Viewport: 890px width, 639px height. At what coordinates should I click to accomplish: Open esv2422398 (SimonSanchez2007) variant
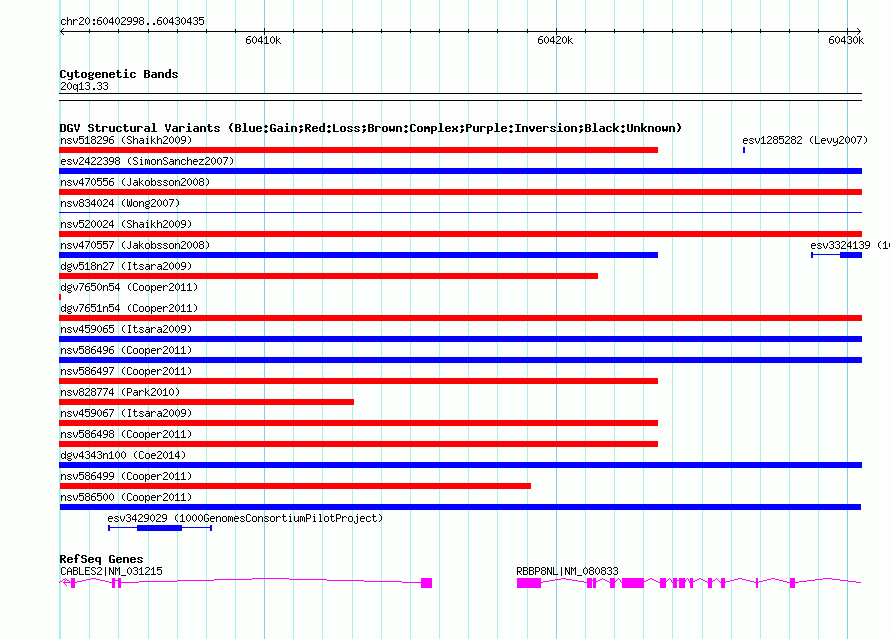pyautogui.click(x=147, y=161)
